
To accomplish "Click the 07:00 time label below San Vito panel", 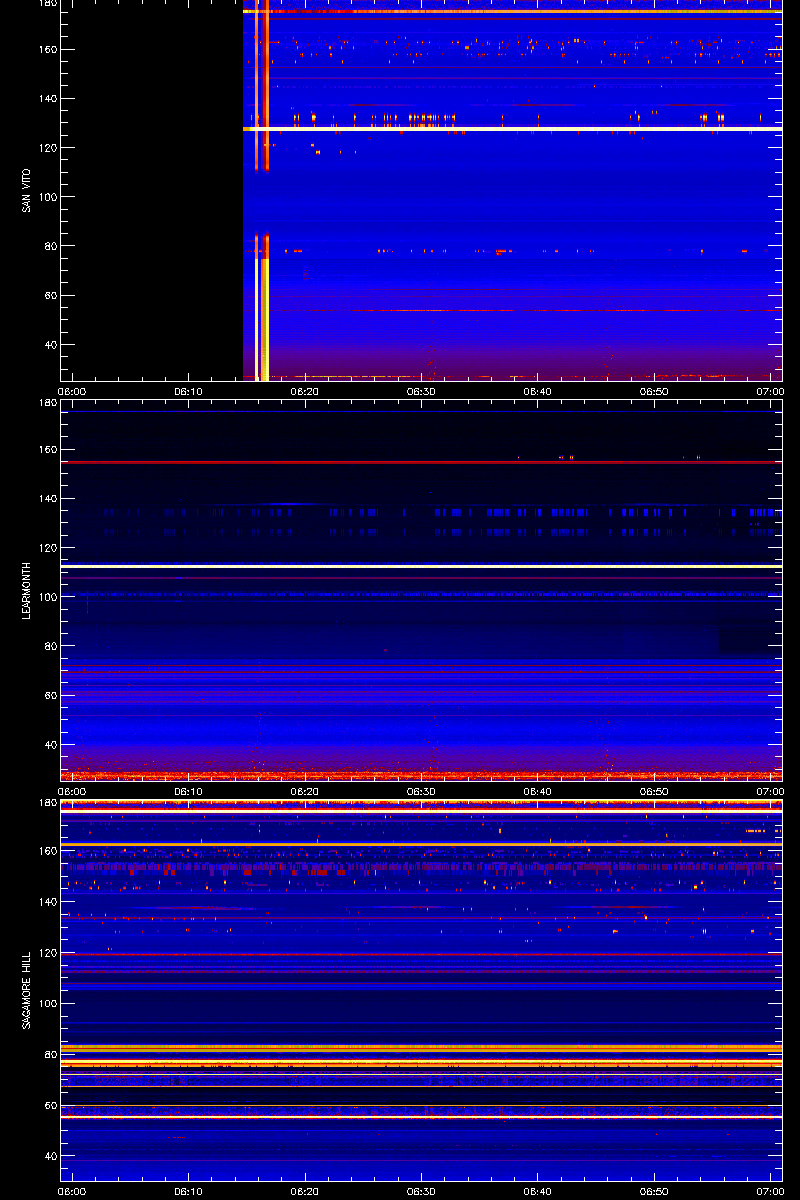I will 770,391.
